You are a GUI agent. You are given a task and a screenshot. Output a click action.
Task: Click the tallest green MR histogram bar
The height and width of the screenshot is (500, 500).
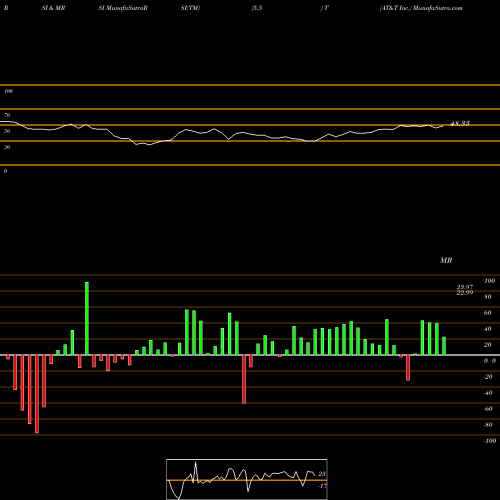coord(87,318)
